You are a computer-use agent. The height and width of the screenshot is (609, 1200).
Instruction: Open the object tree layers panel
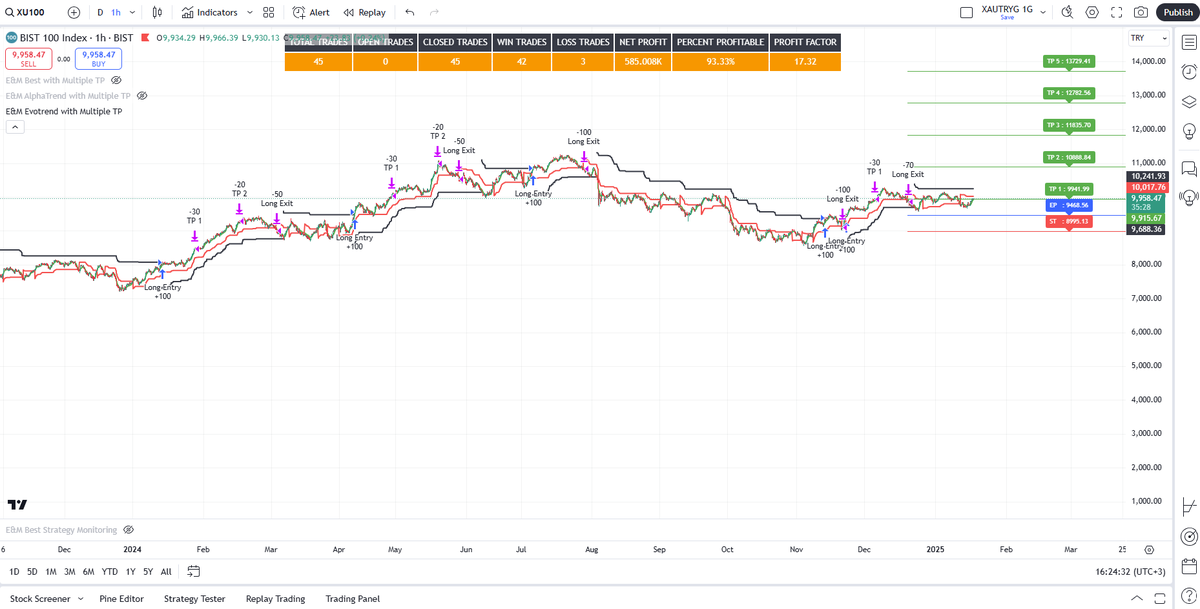[x=1189, y=101]
